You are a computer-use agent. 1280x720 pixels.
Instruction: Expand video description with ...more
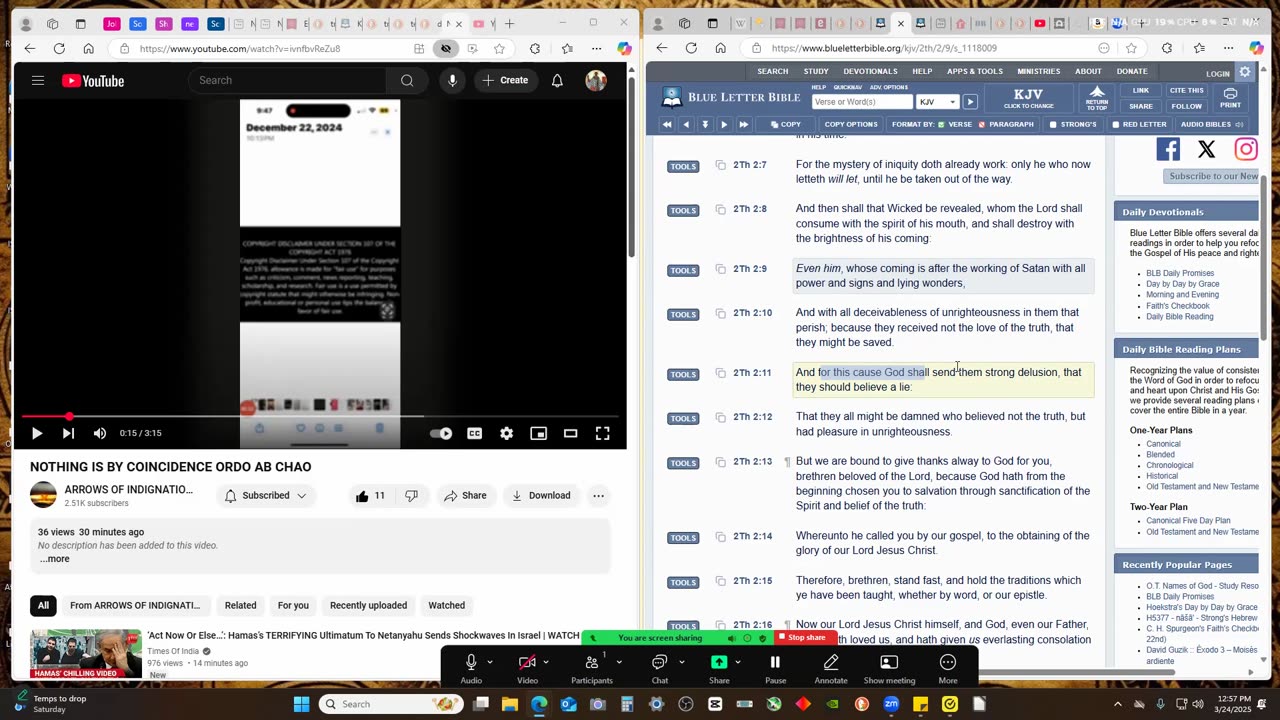55,559
